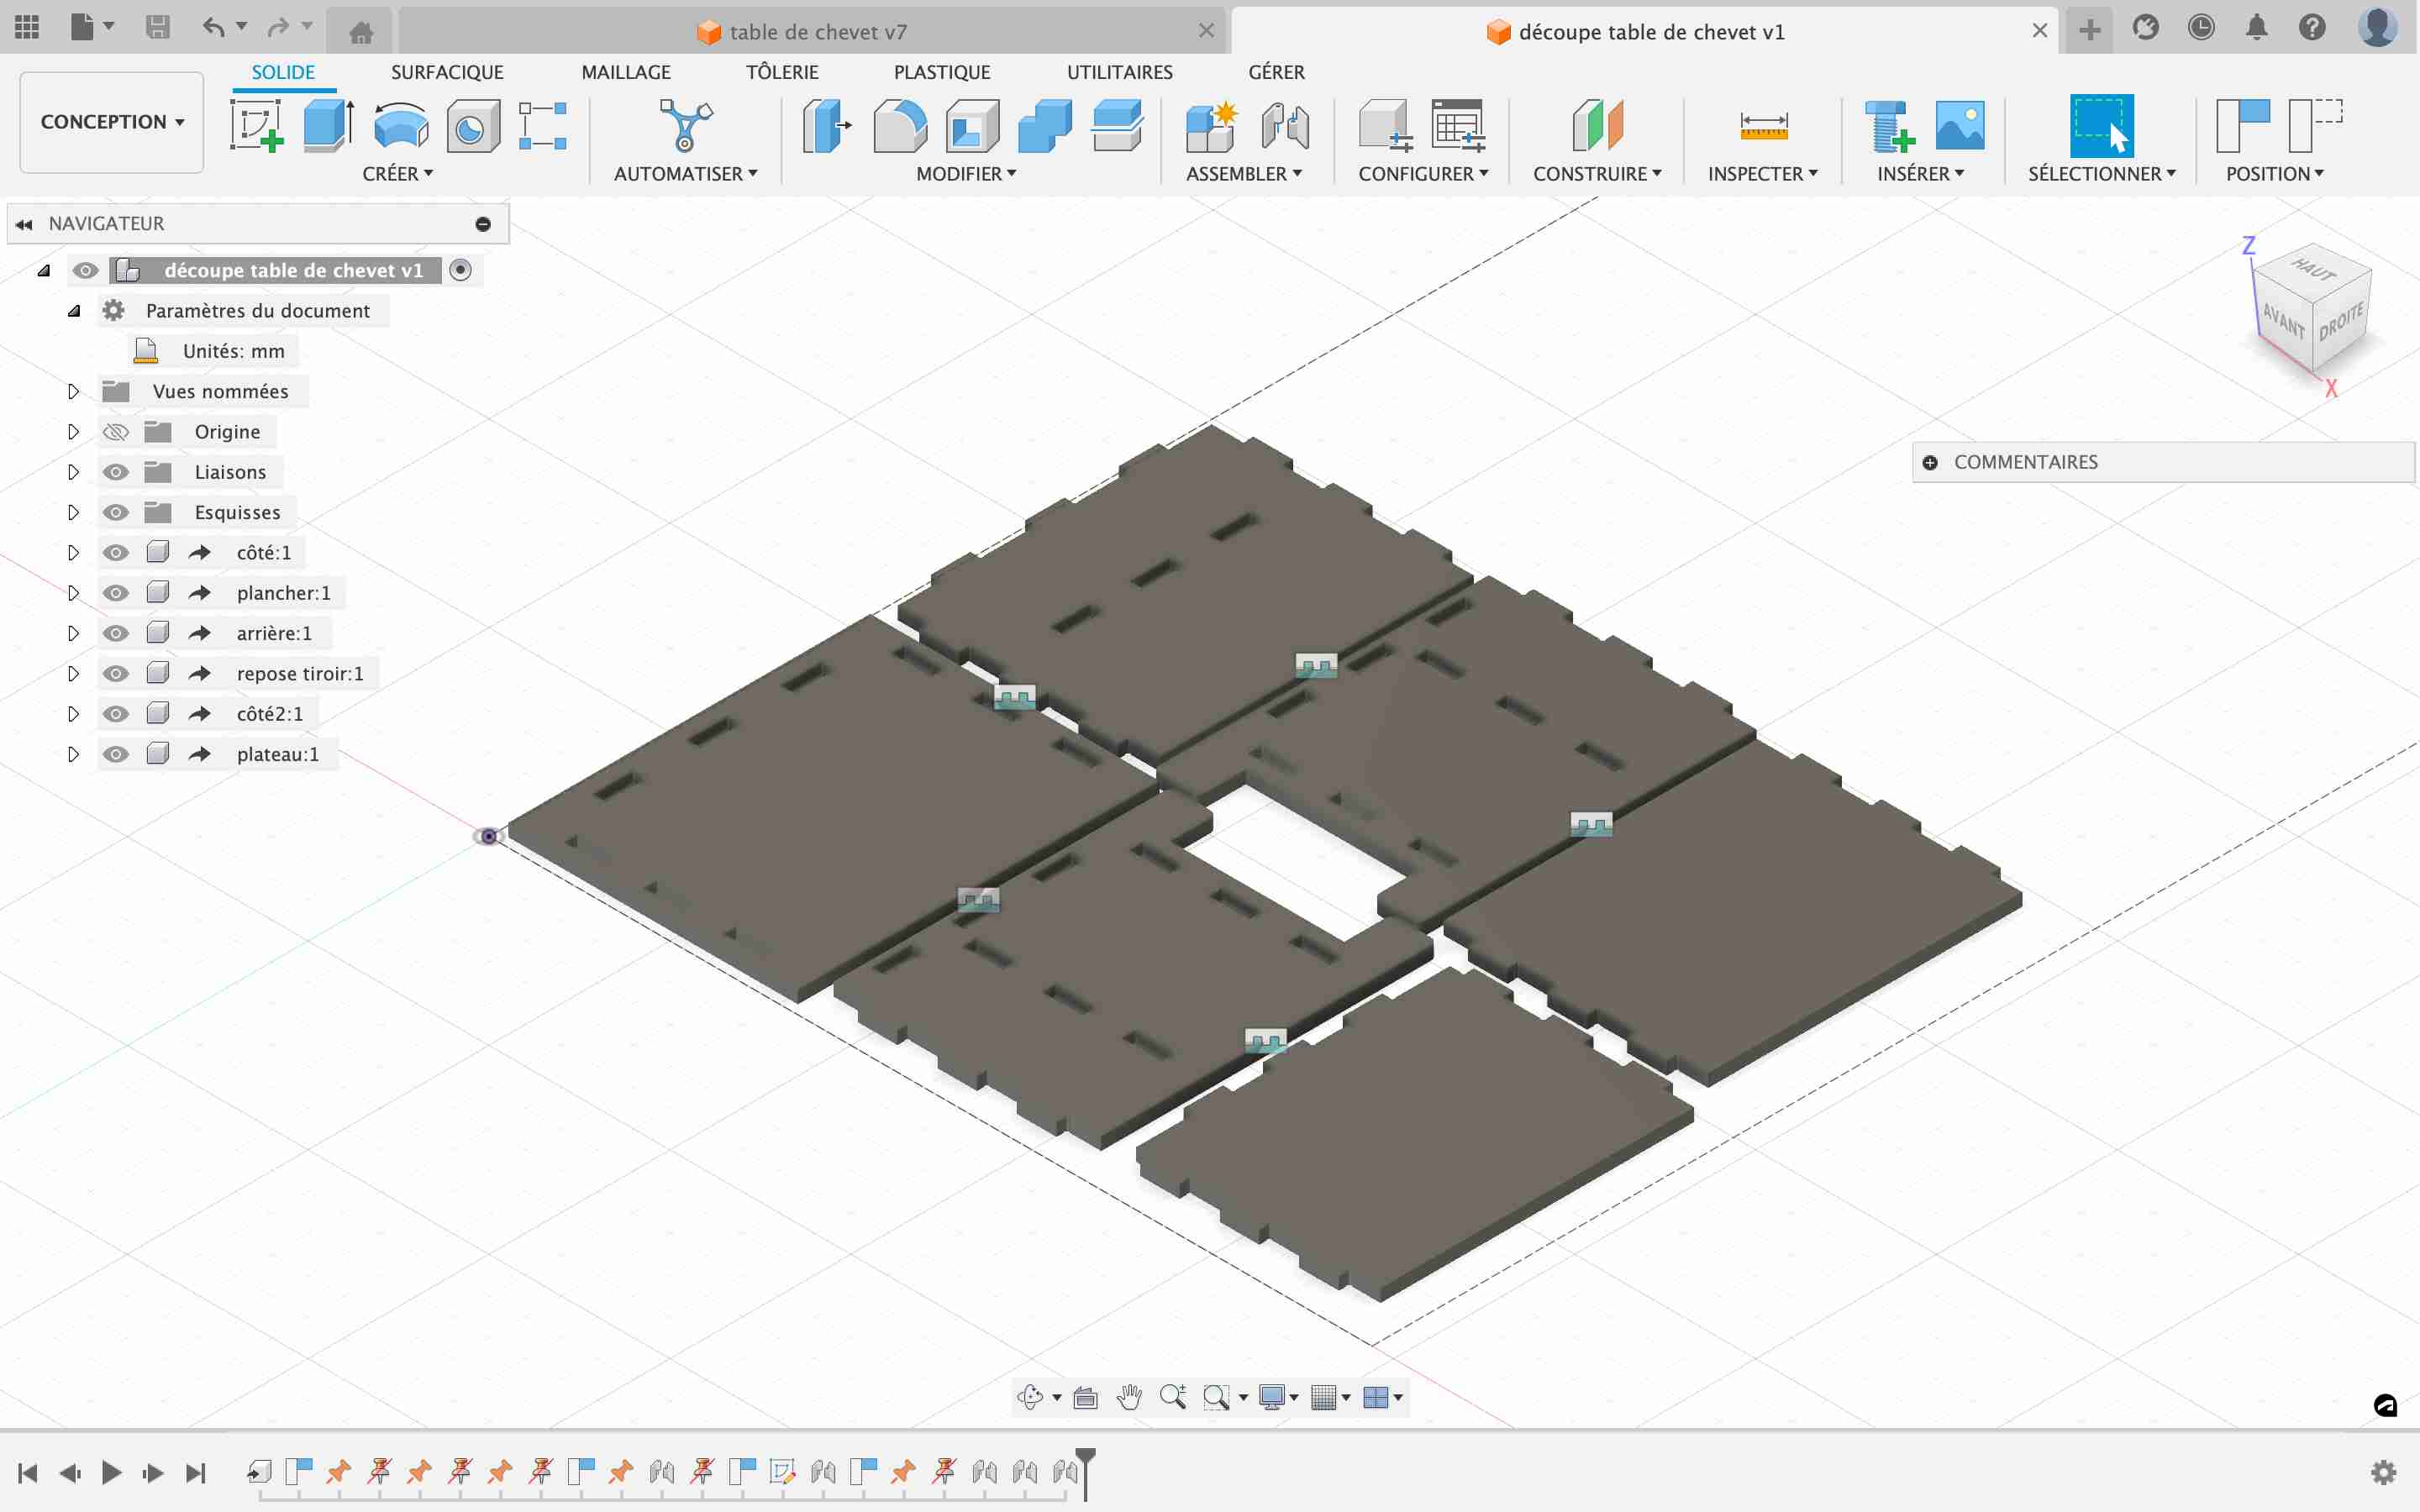Click the Look At icon in navigation bar
The width and height of the screenshot is (2420, 1512).
coord(1085,1397)
